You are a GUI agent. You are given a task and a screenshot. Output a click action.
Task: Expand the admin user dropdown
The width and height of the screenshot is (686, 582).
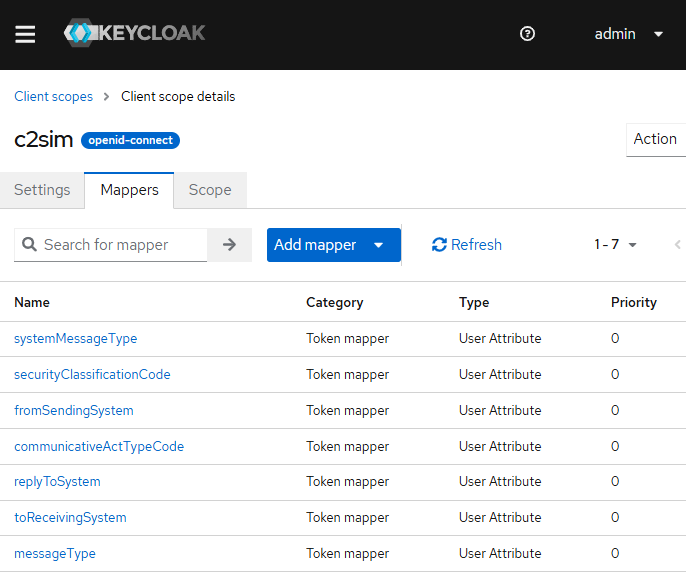tap(629, 34)
